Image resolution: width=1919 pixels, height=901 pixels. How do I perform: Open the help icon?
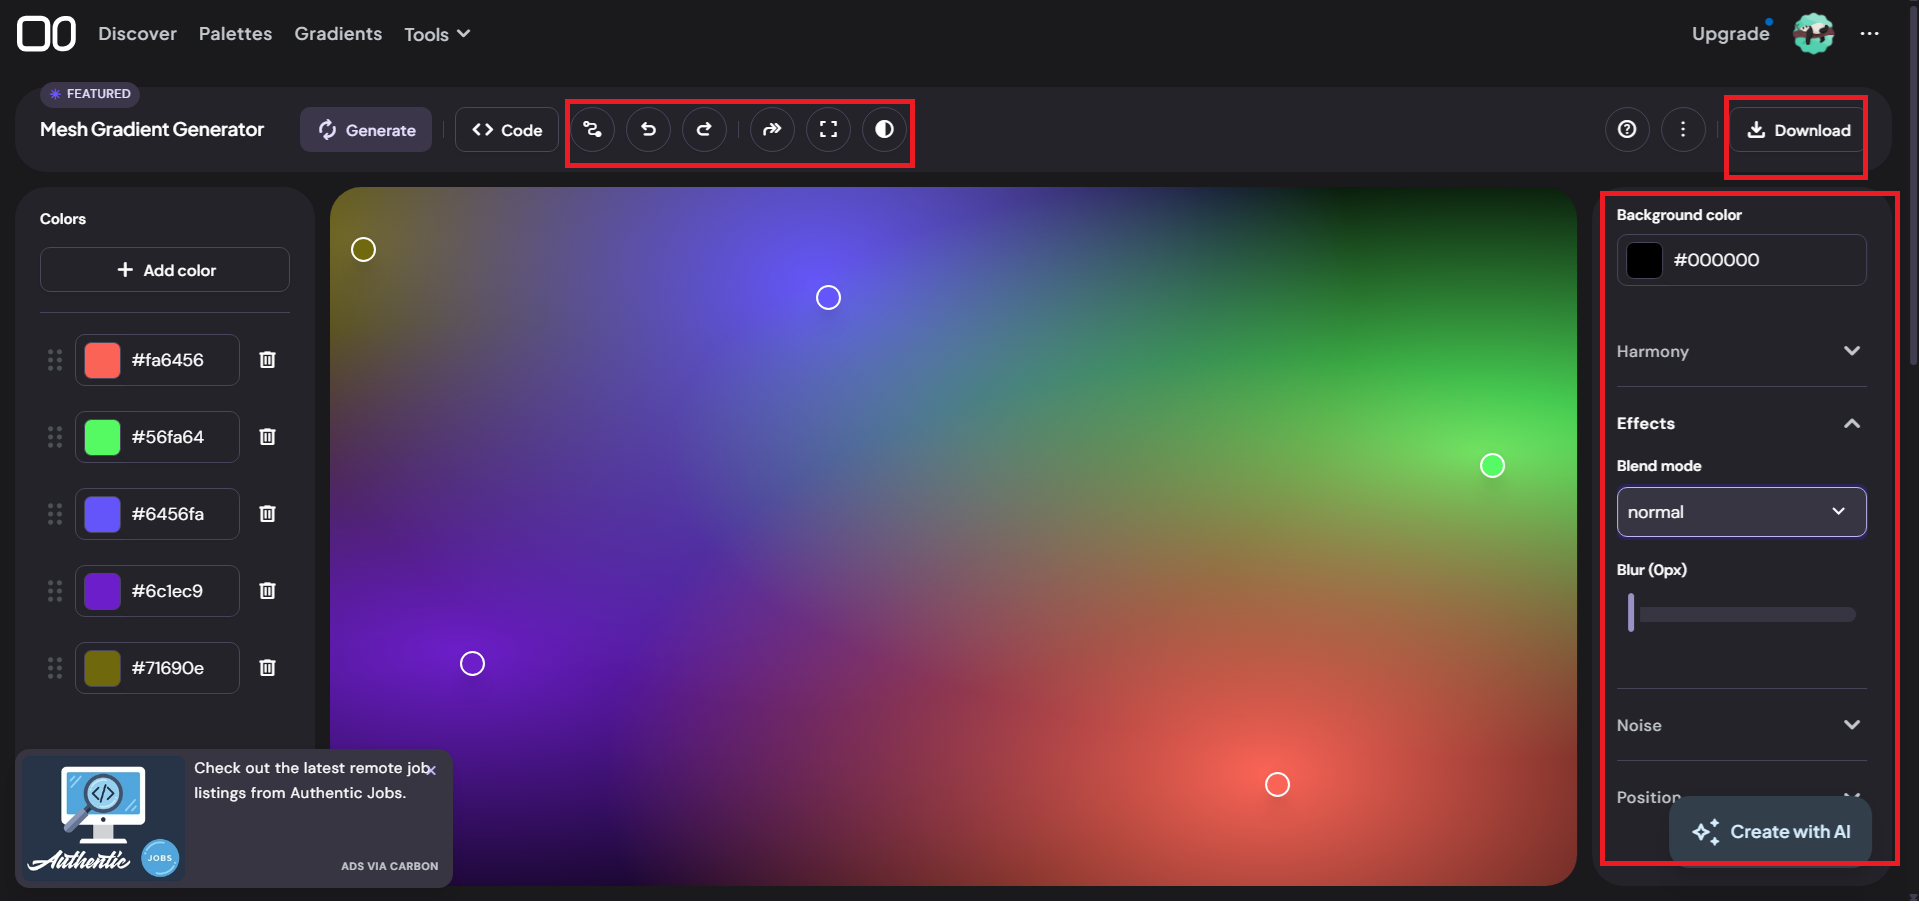coord(1626,129)
